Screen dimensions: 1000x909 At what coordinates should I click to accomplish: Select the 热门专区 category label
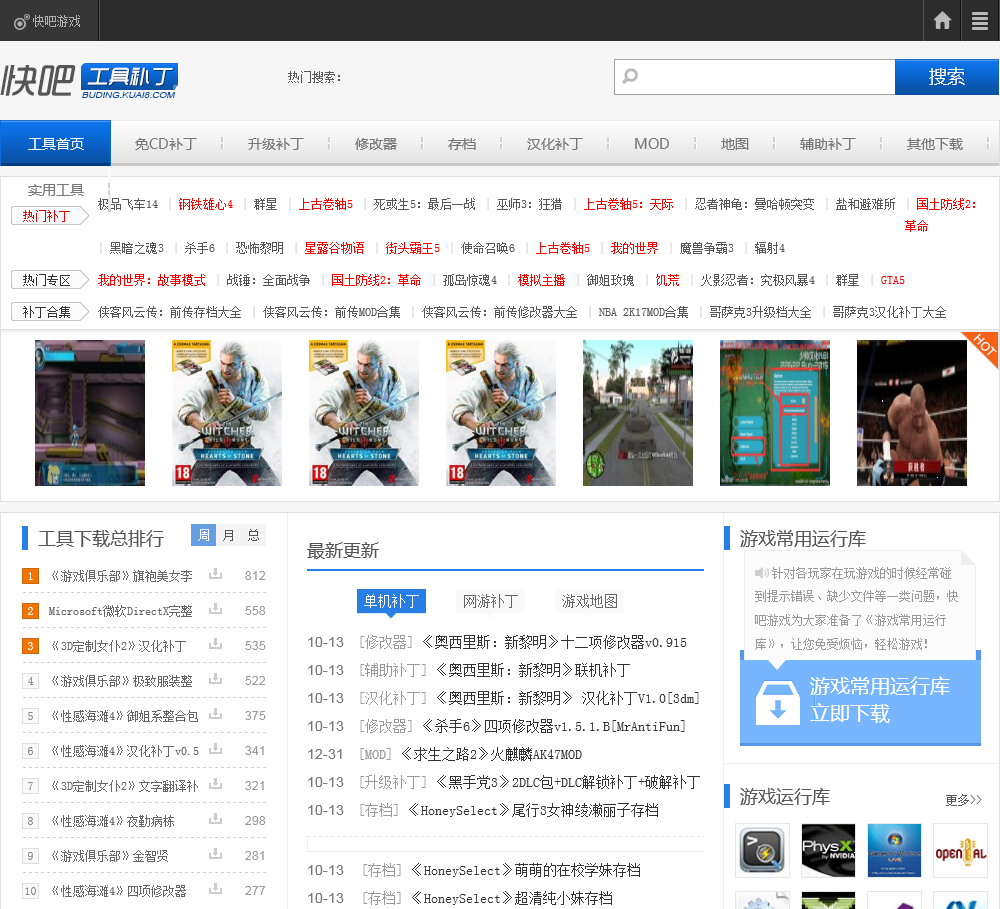pos(49,279)
